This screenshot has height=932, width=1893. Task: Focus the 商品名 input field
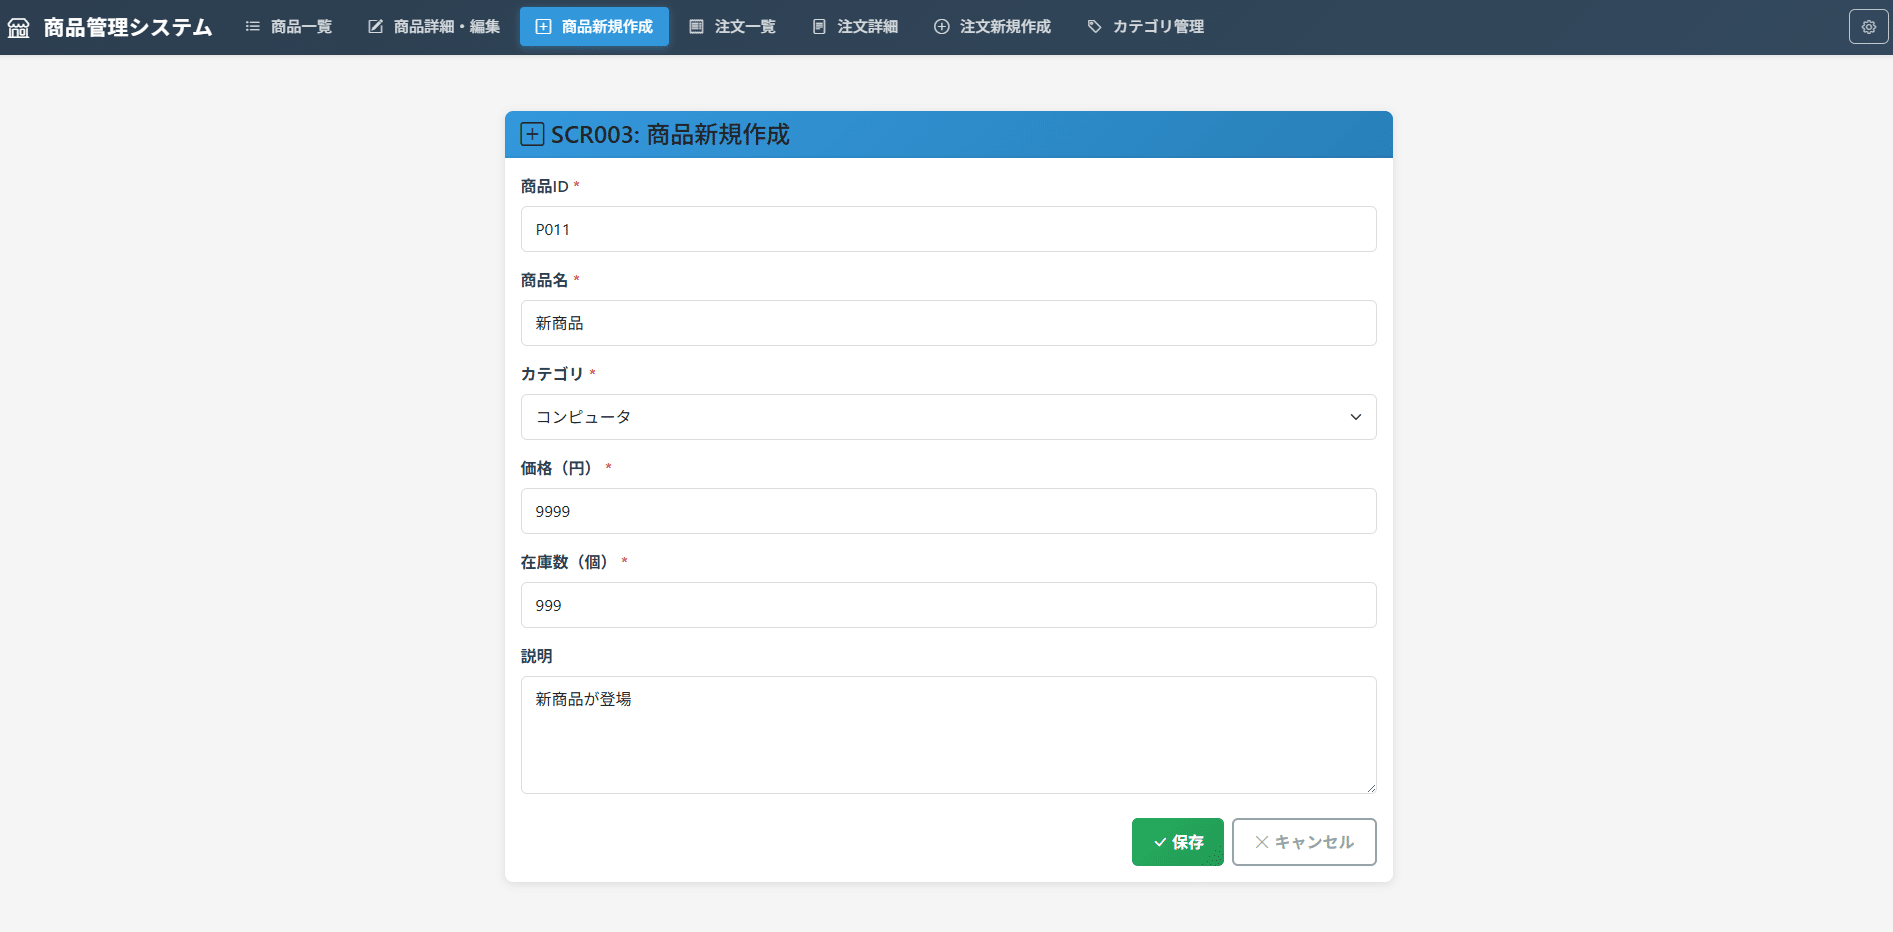[947, 323]
